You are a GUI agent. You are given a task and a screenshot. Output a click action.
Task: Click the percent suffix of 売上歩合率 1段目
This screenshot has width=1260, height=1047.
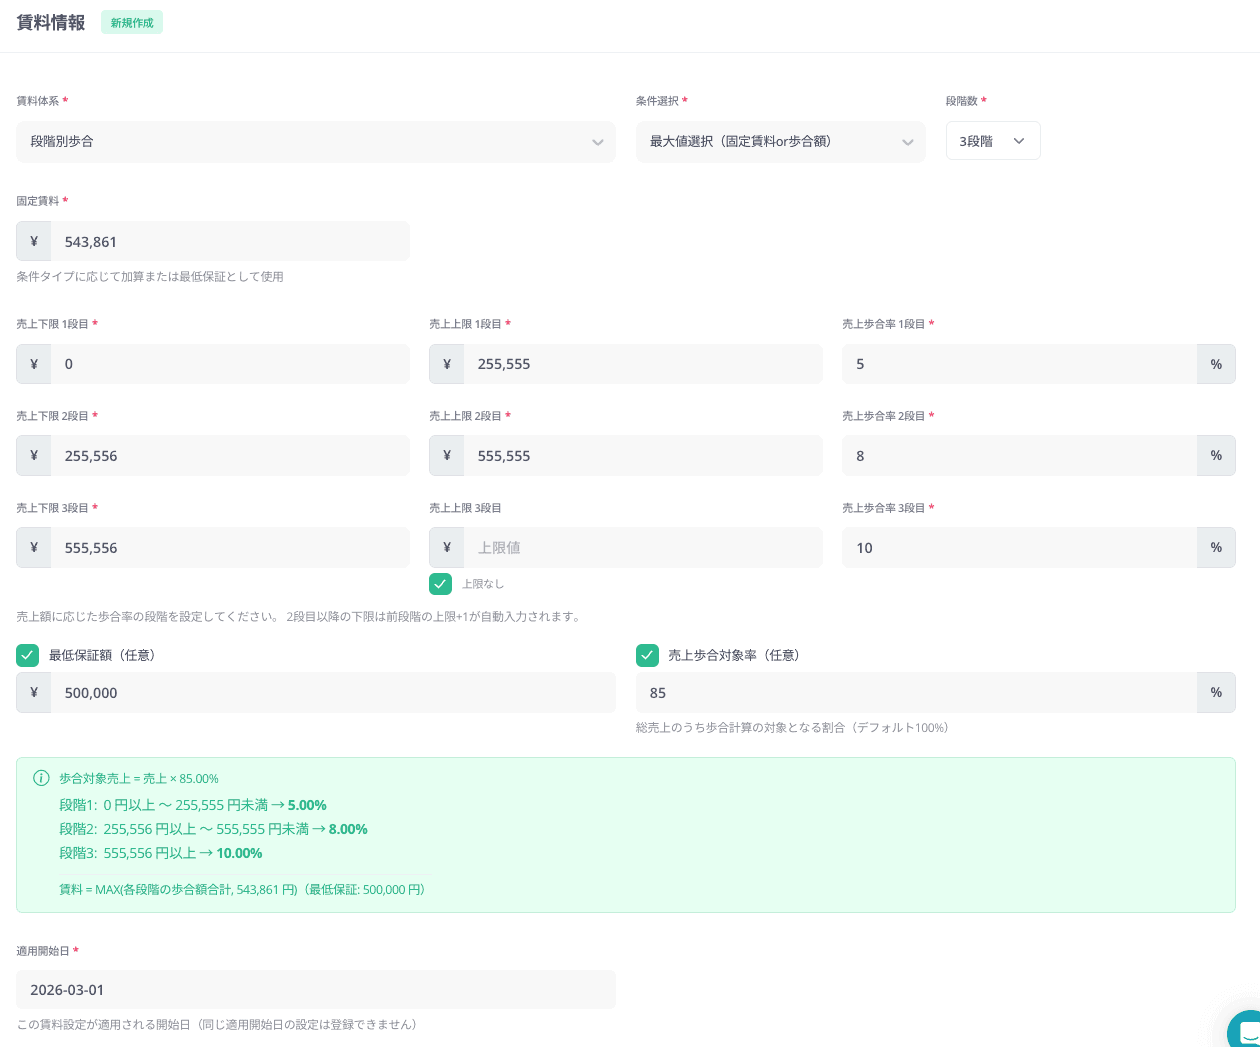pos(1216,364)
